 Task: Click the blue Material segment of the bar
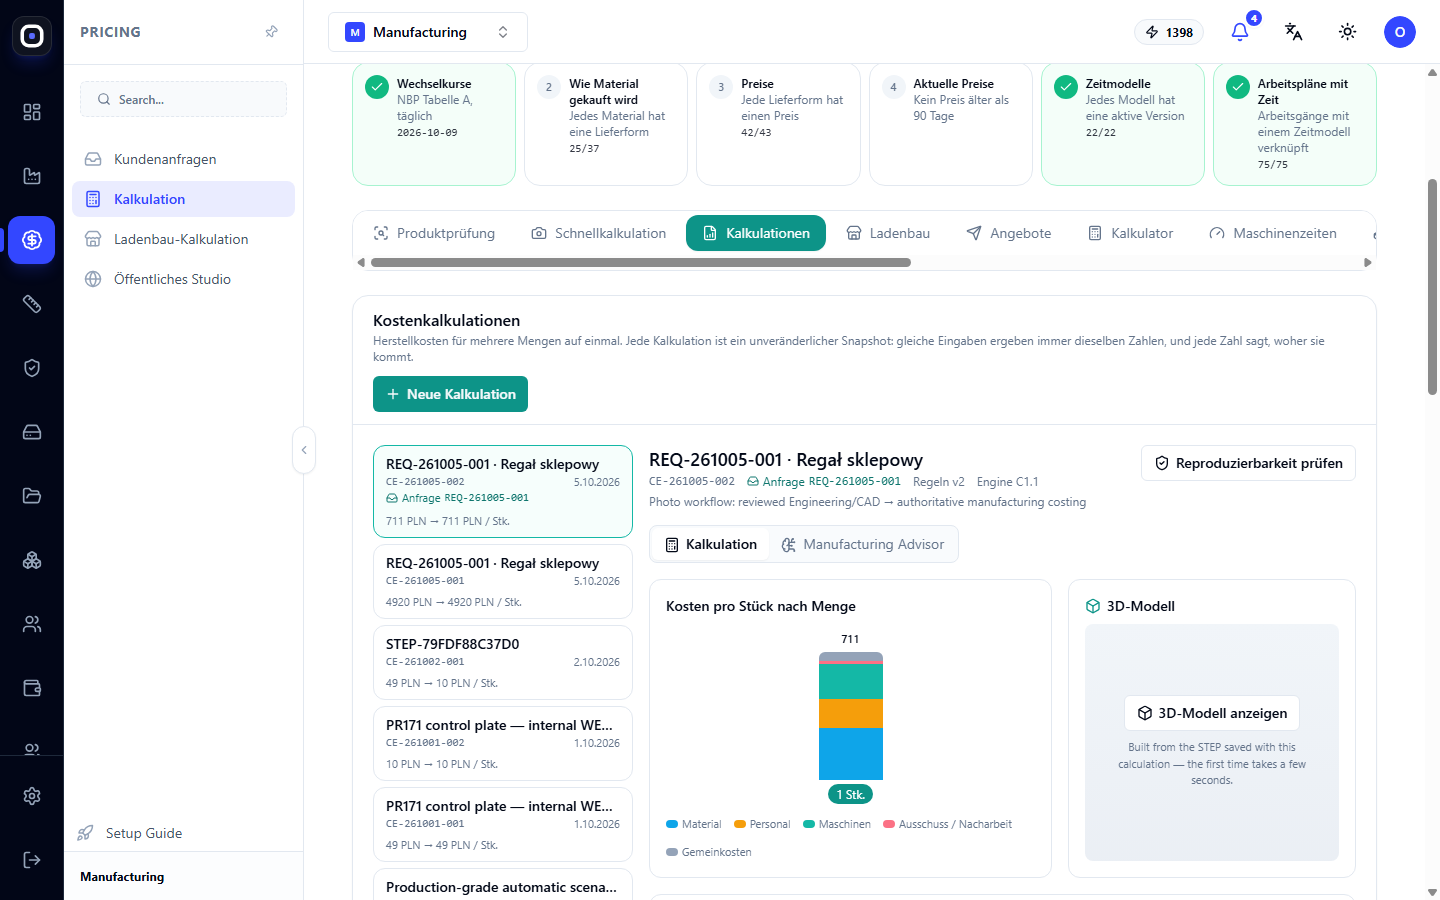click(851, 753)
